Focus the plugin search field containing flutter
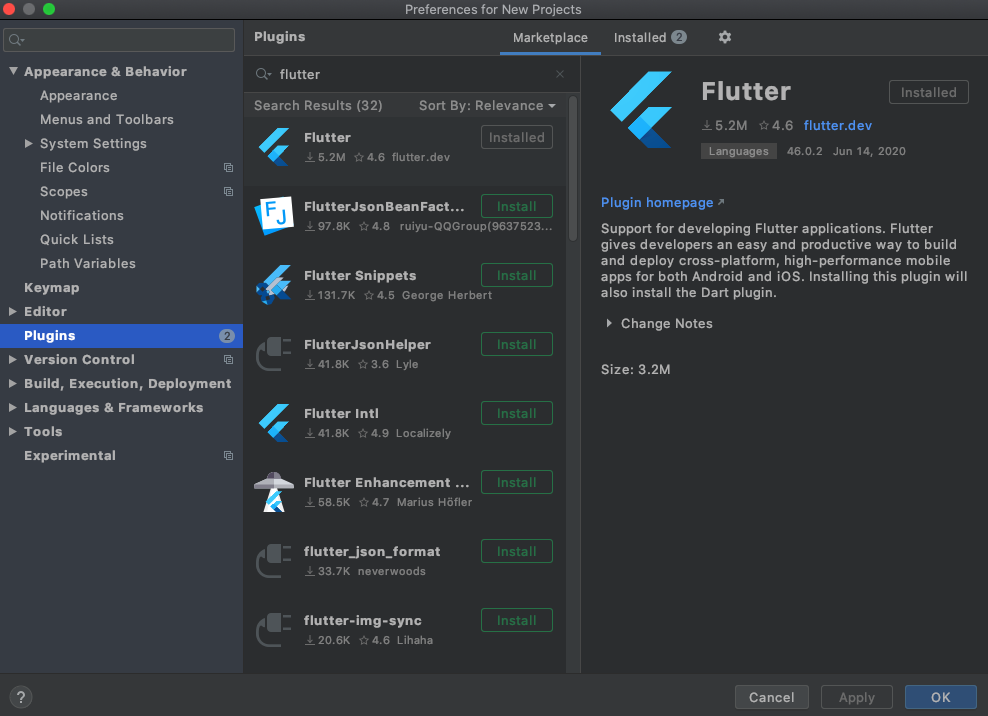 412,74
